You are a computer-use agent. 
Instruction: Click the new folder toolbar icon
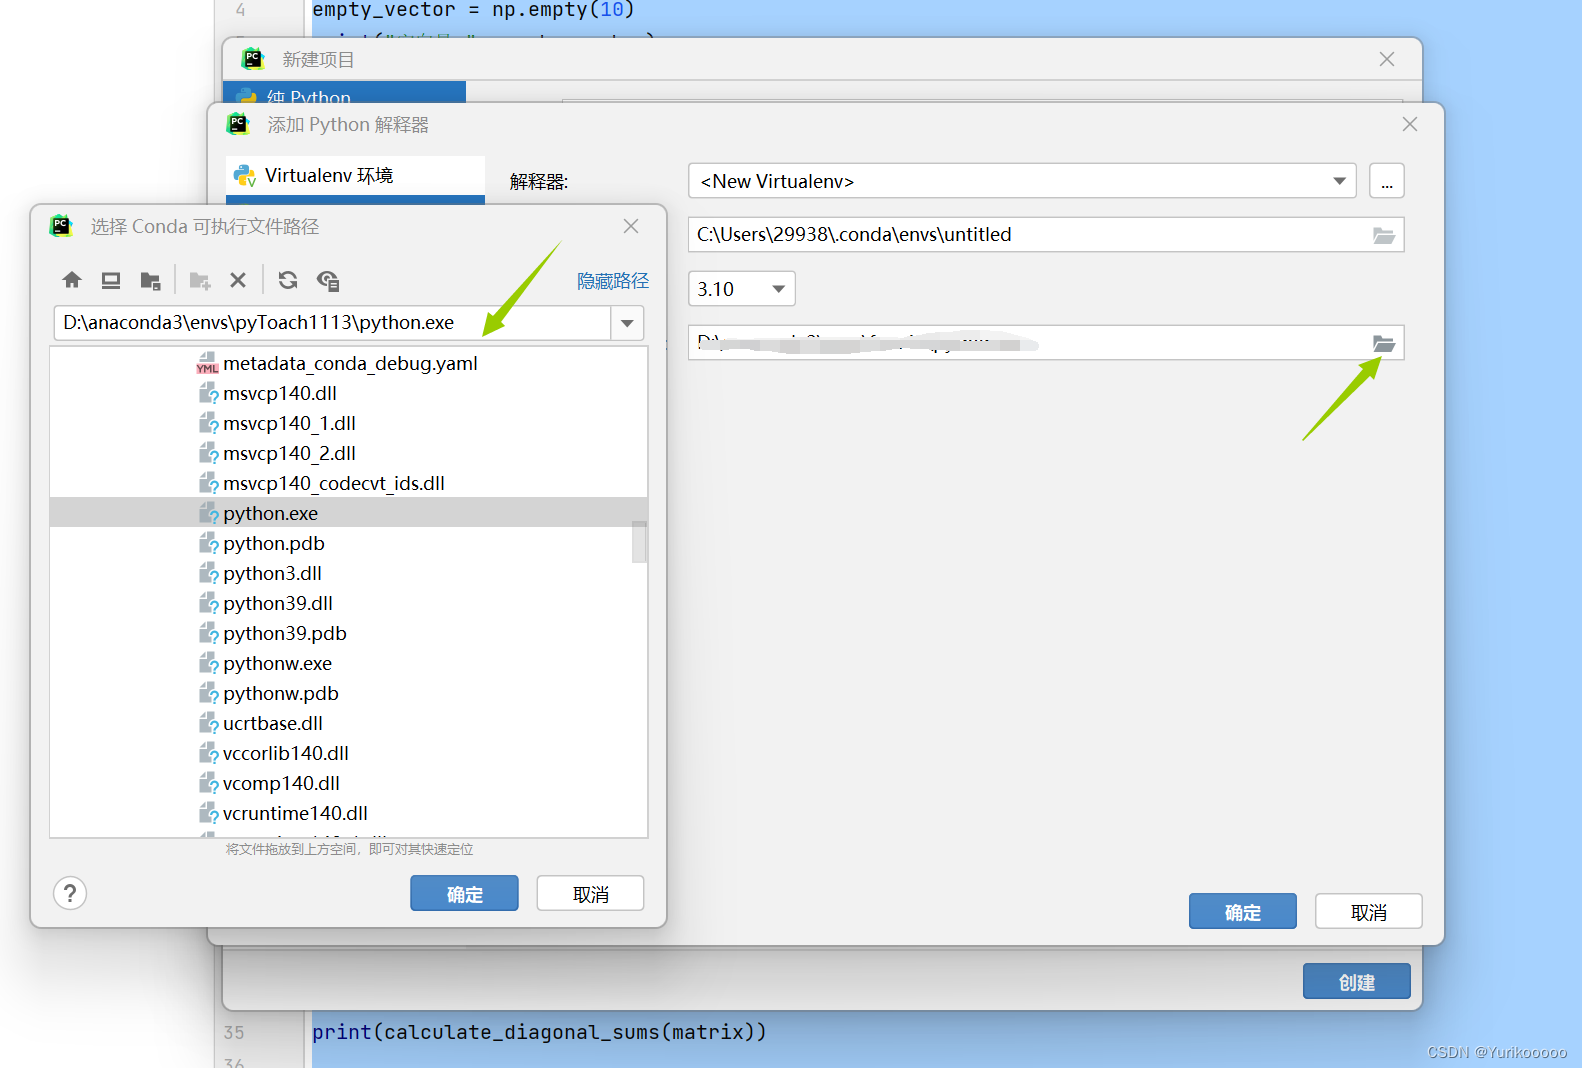(x=200, y=280)
